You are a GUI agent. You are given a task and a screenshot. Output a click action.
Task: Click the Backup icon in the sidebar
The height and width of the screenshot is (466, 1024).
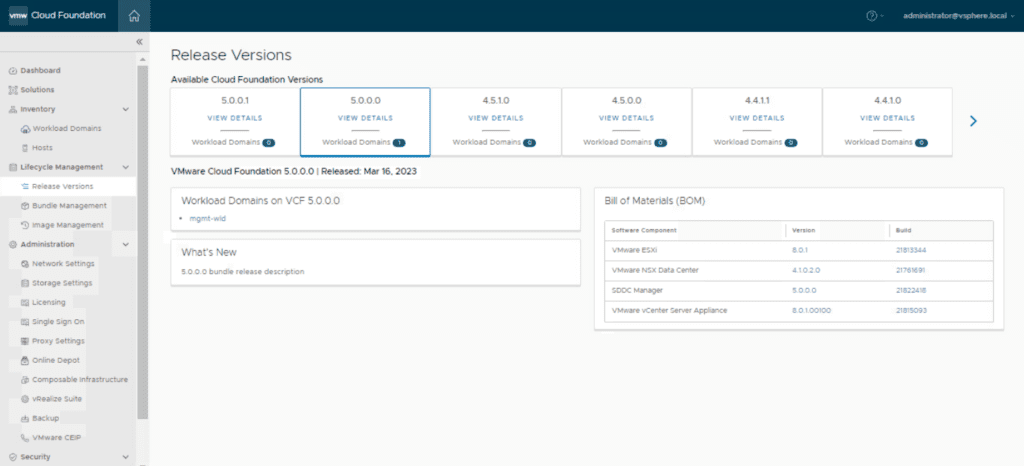pos(25,418)
